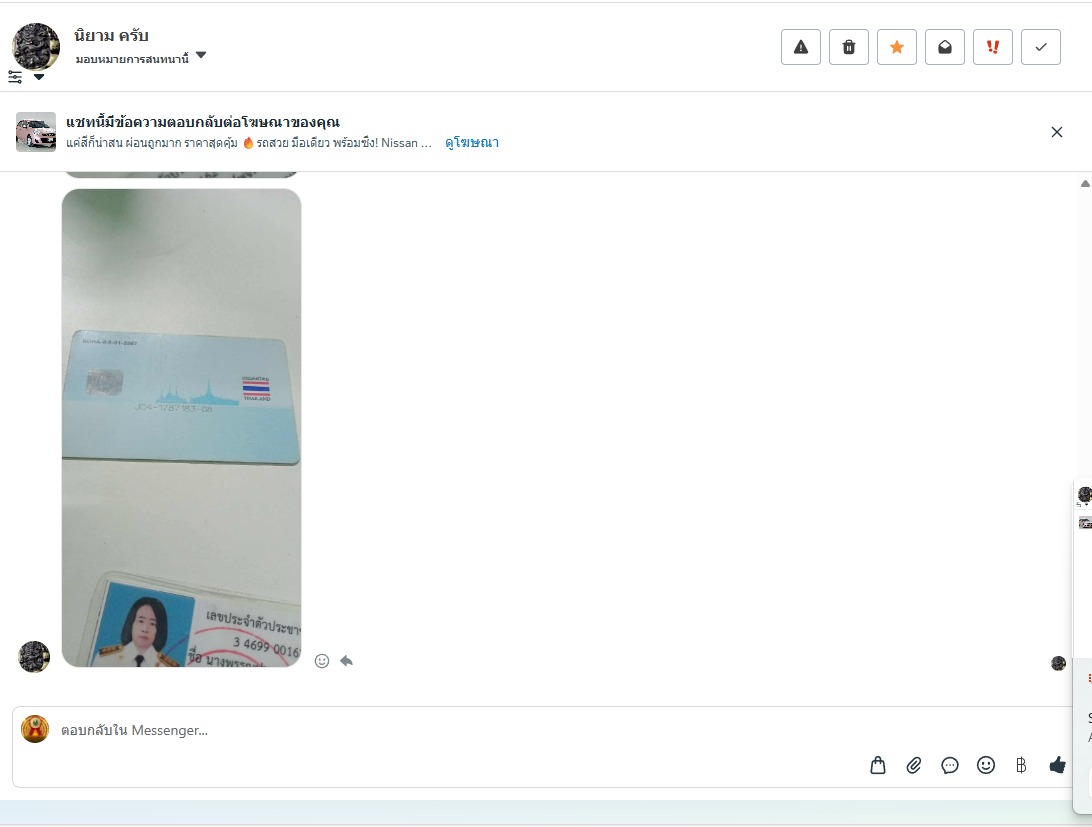Report conversation with warning triangle icon
This screenshot has height=827, width=1092.
[x=801, y=47]
